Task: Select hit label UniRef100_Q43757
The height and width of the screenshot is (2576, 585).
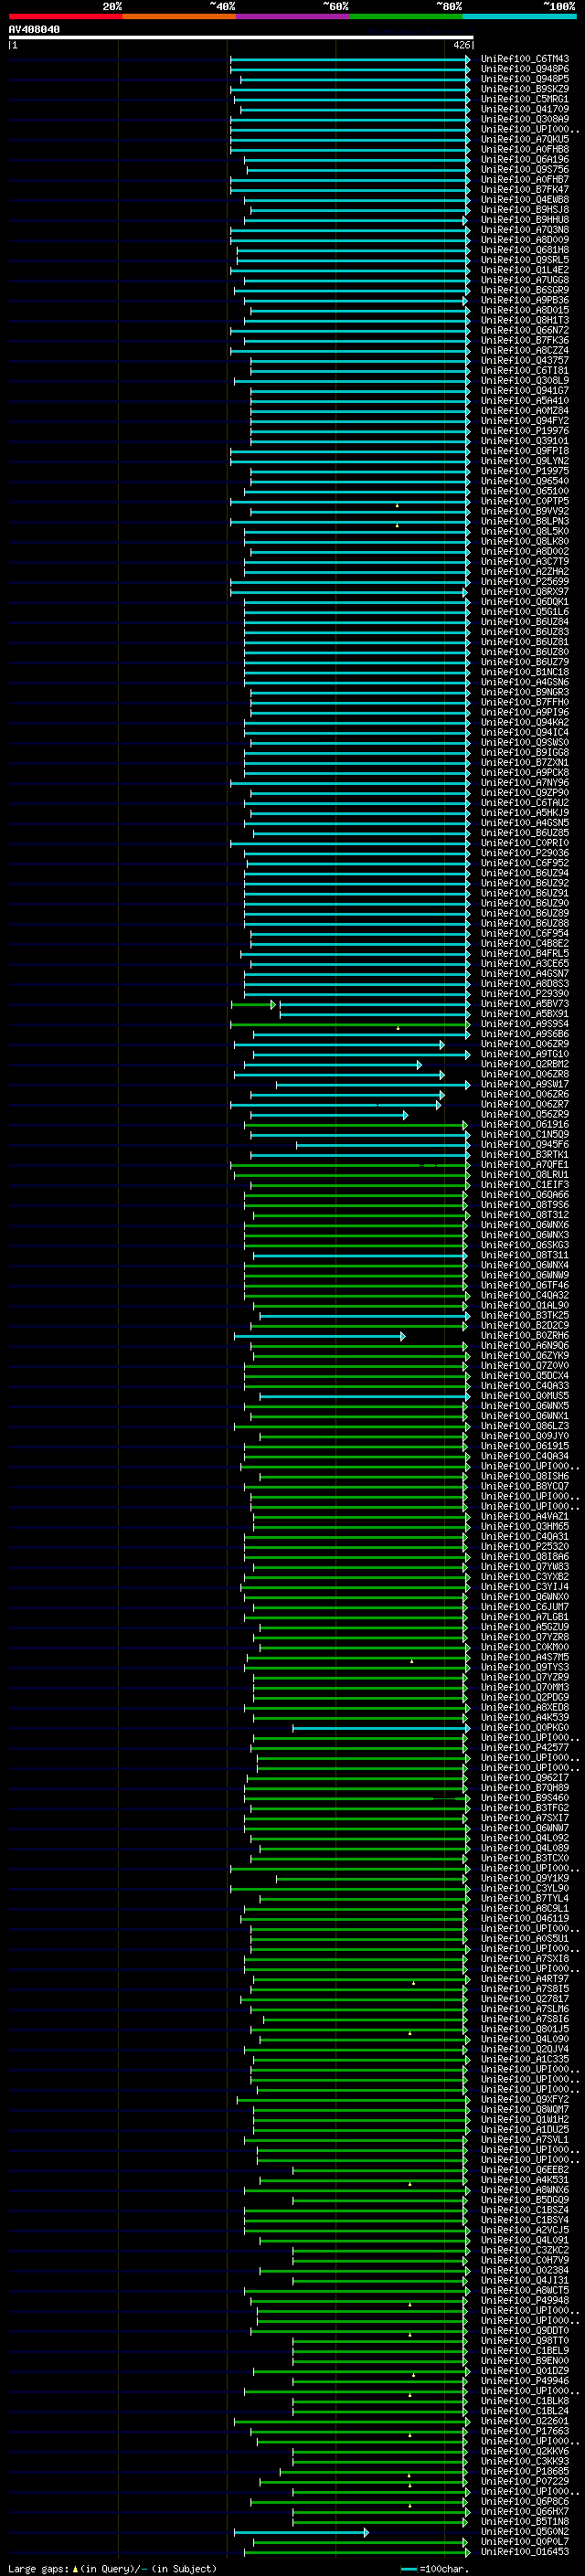Action: (x=525, y=360)
